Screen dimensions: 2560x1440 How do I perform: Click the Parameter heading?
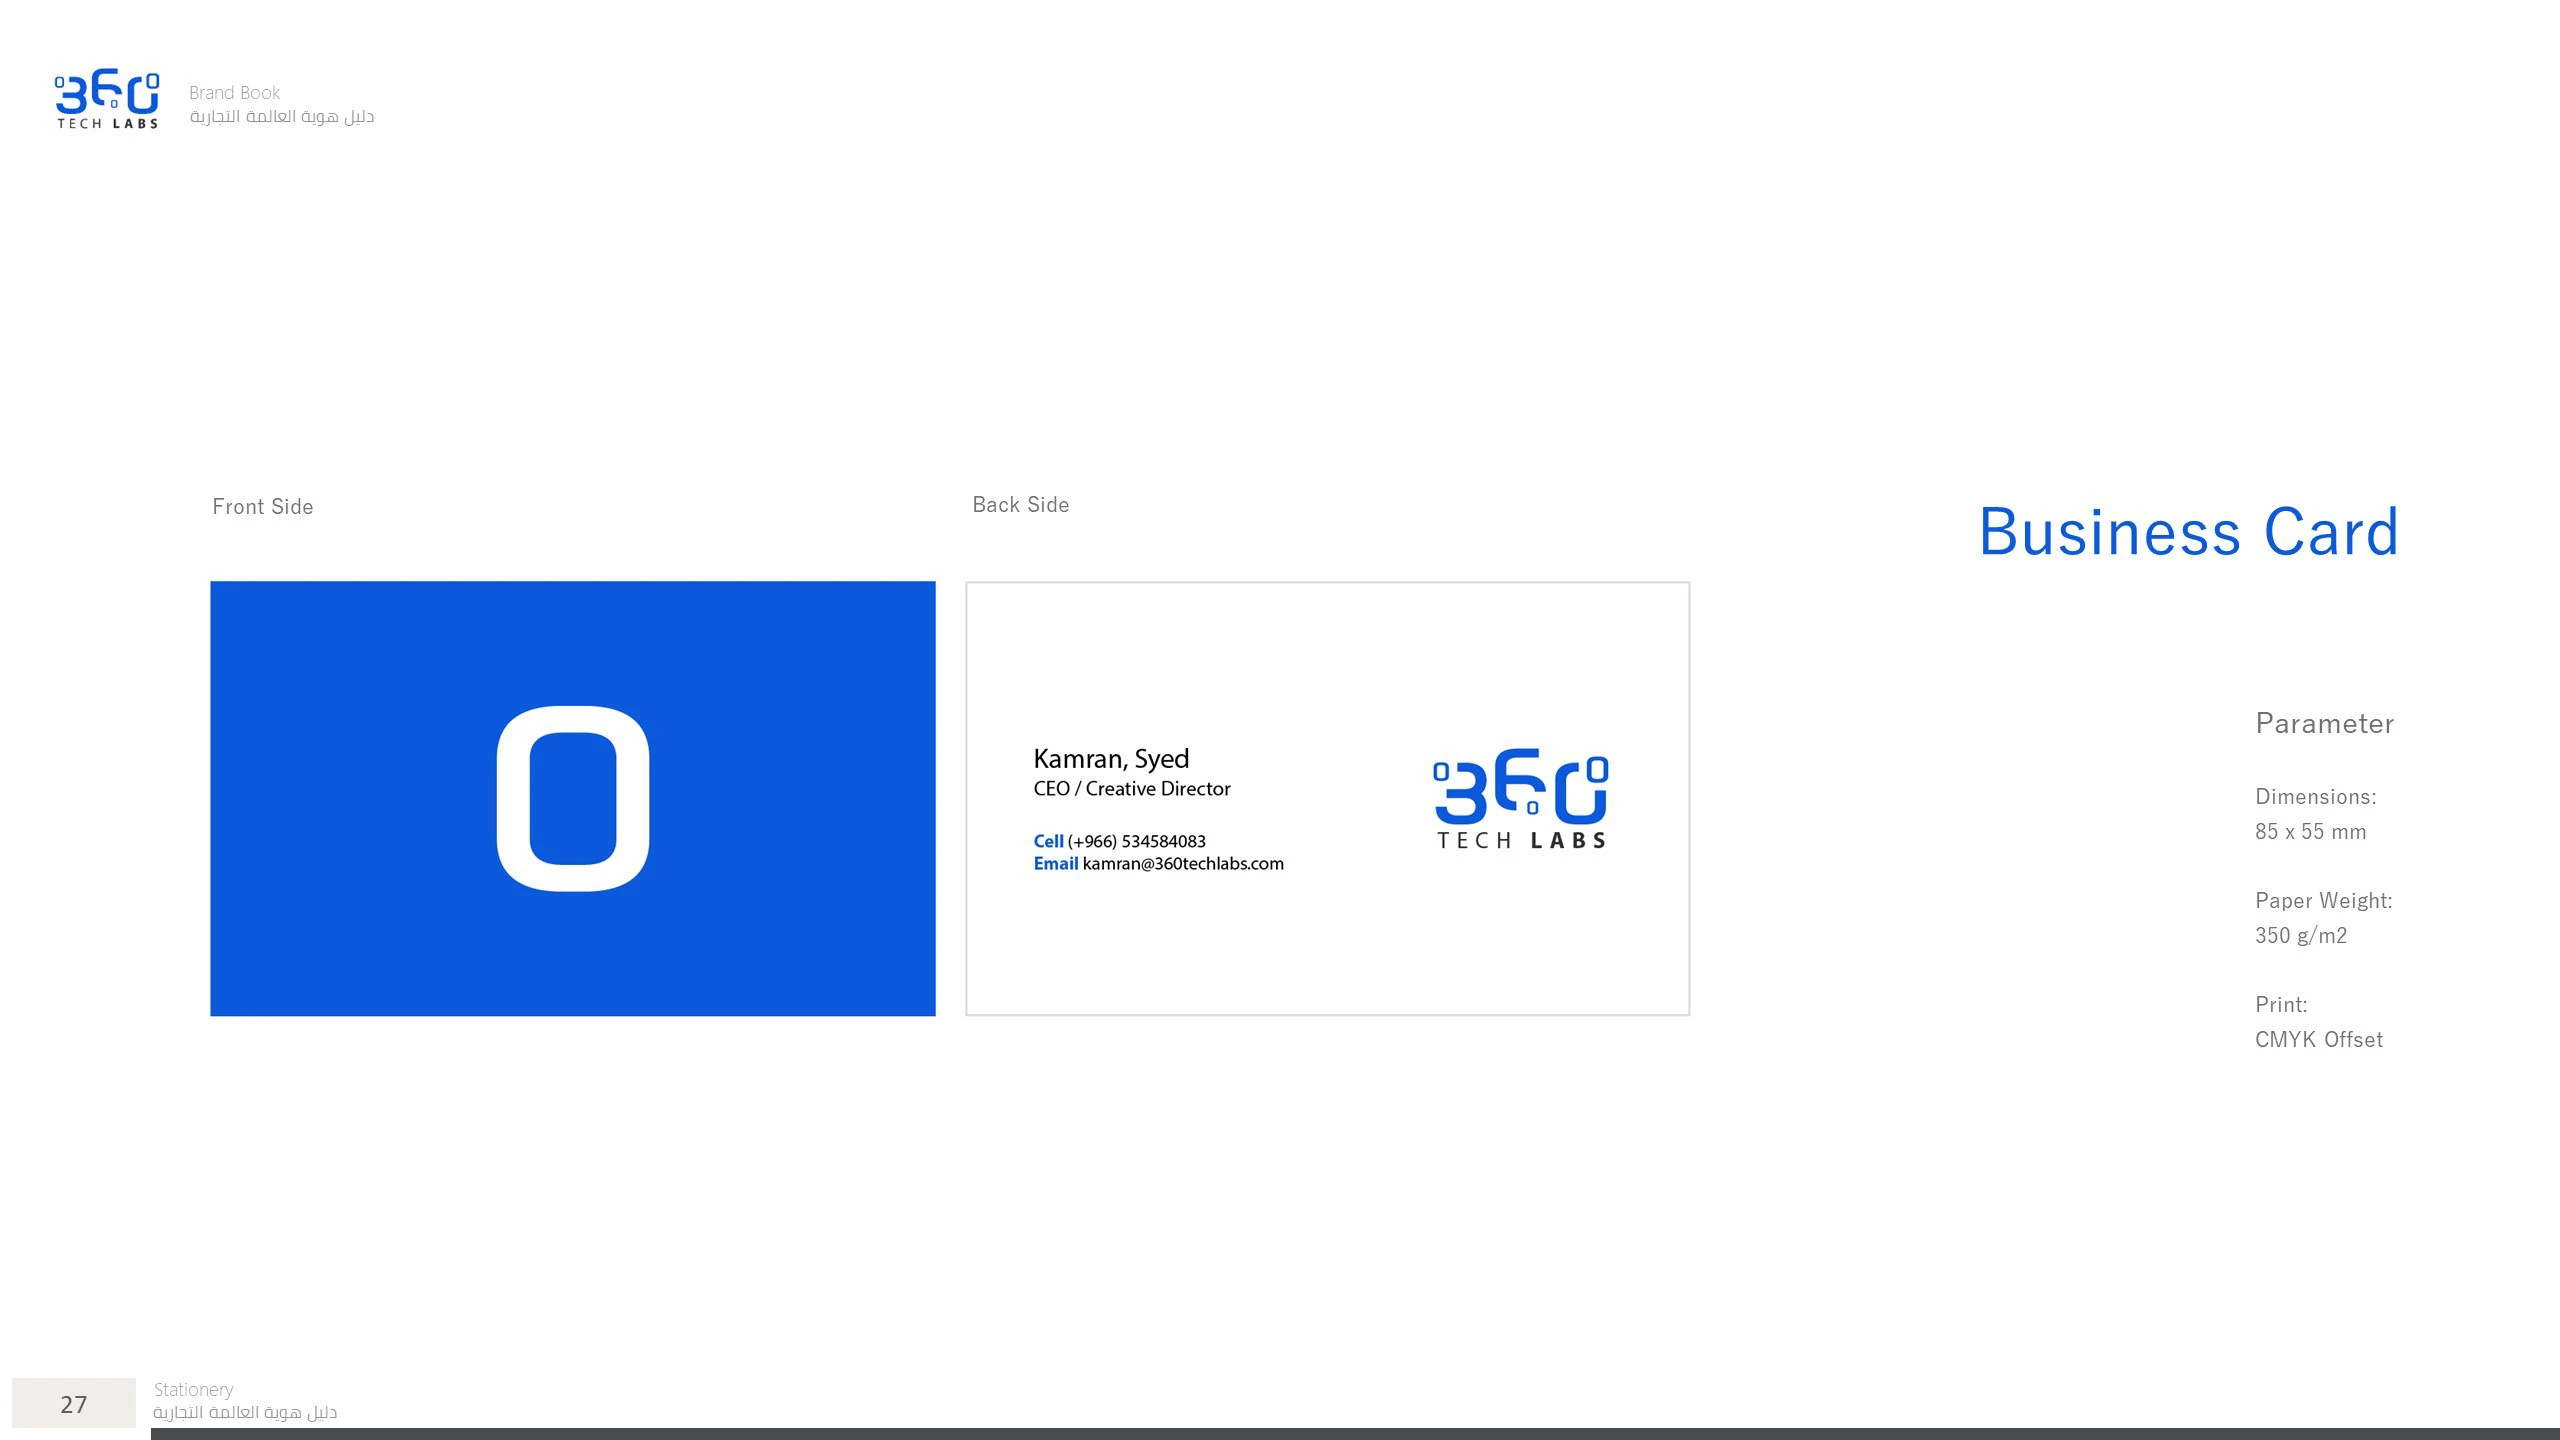click(2324, 724)
